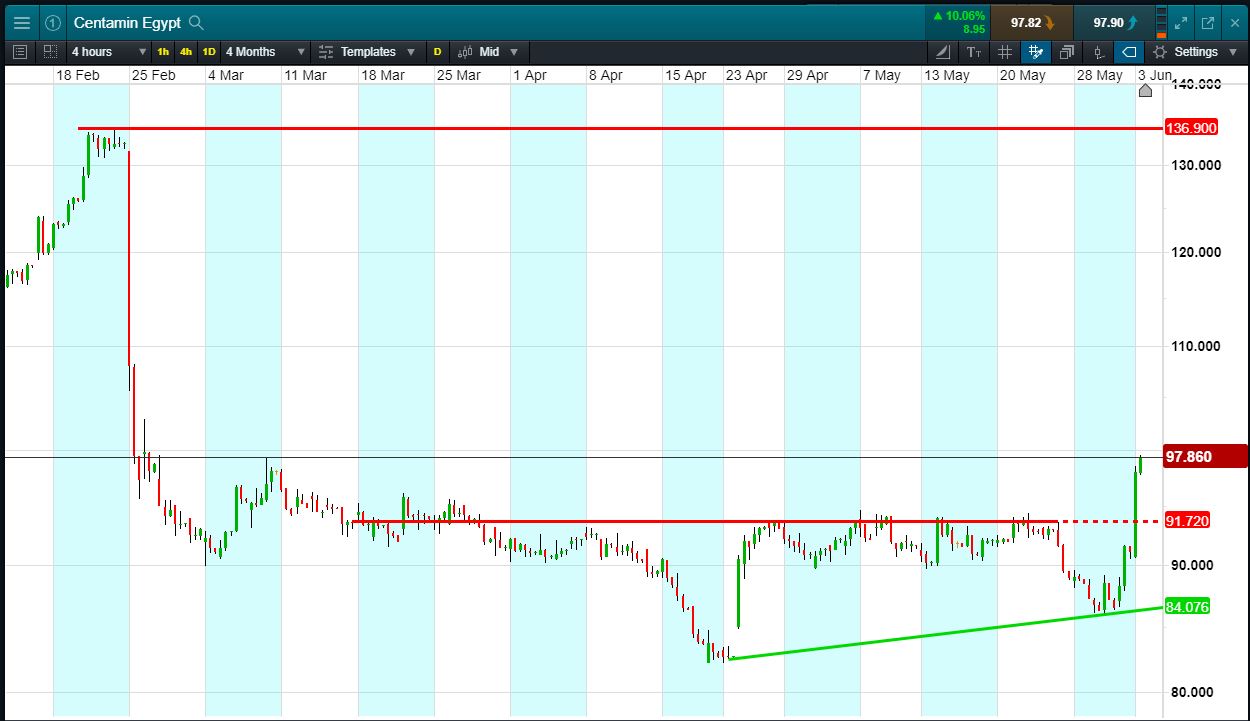Click the 97.90 buy price button
This screenshot has height=721, width=1250.
point(1115,22)
